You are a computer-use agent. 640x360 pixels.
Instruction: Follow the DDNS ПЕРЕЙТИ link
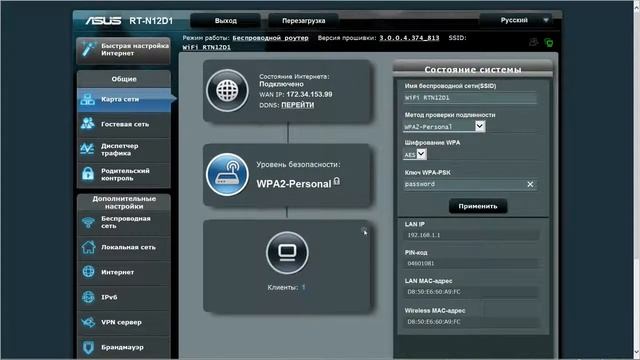[x=298, y=105]
